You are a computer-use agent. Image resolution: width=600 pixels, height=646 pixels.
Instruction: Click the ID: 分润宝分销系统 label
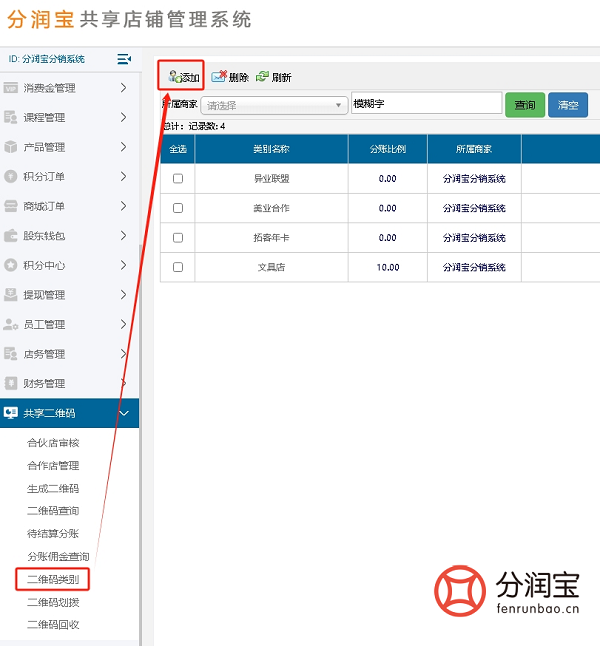coord(47,59)
